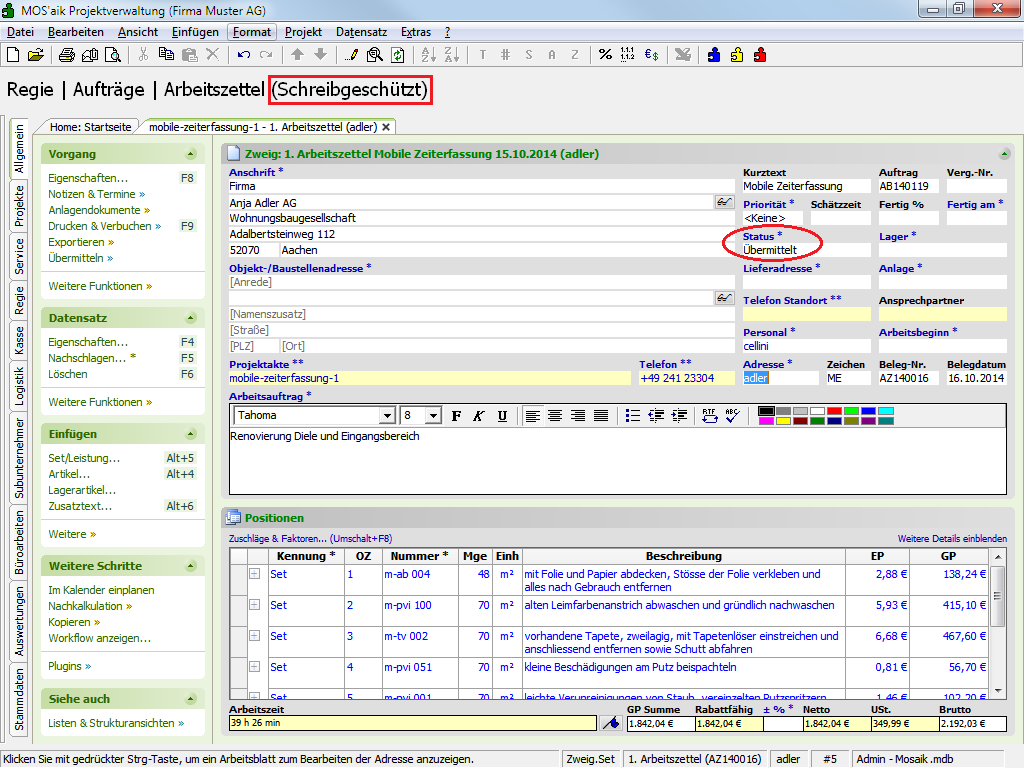Collapse the Vorgang sidebar section
This screenshot has width=1024, height=768.
point(190,155)
